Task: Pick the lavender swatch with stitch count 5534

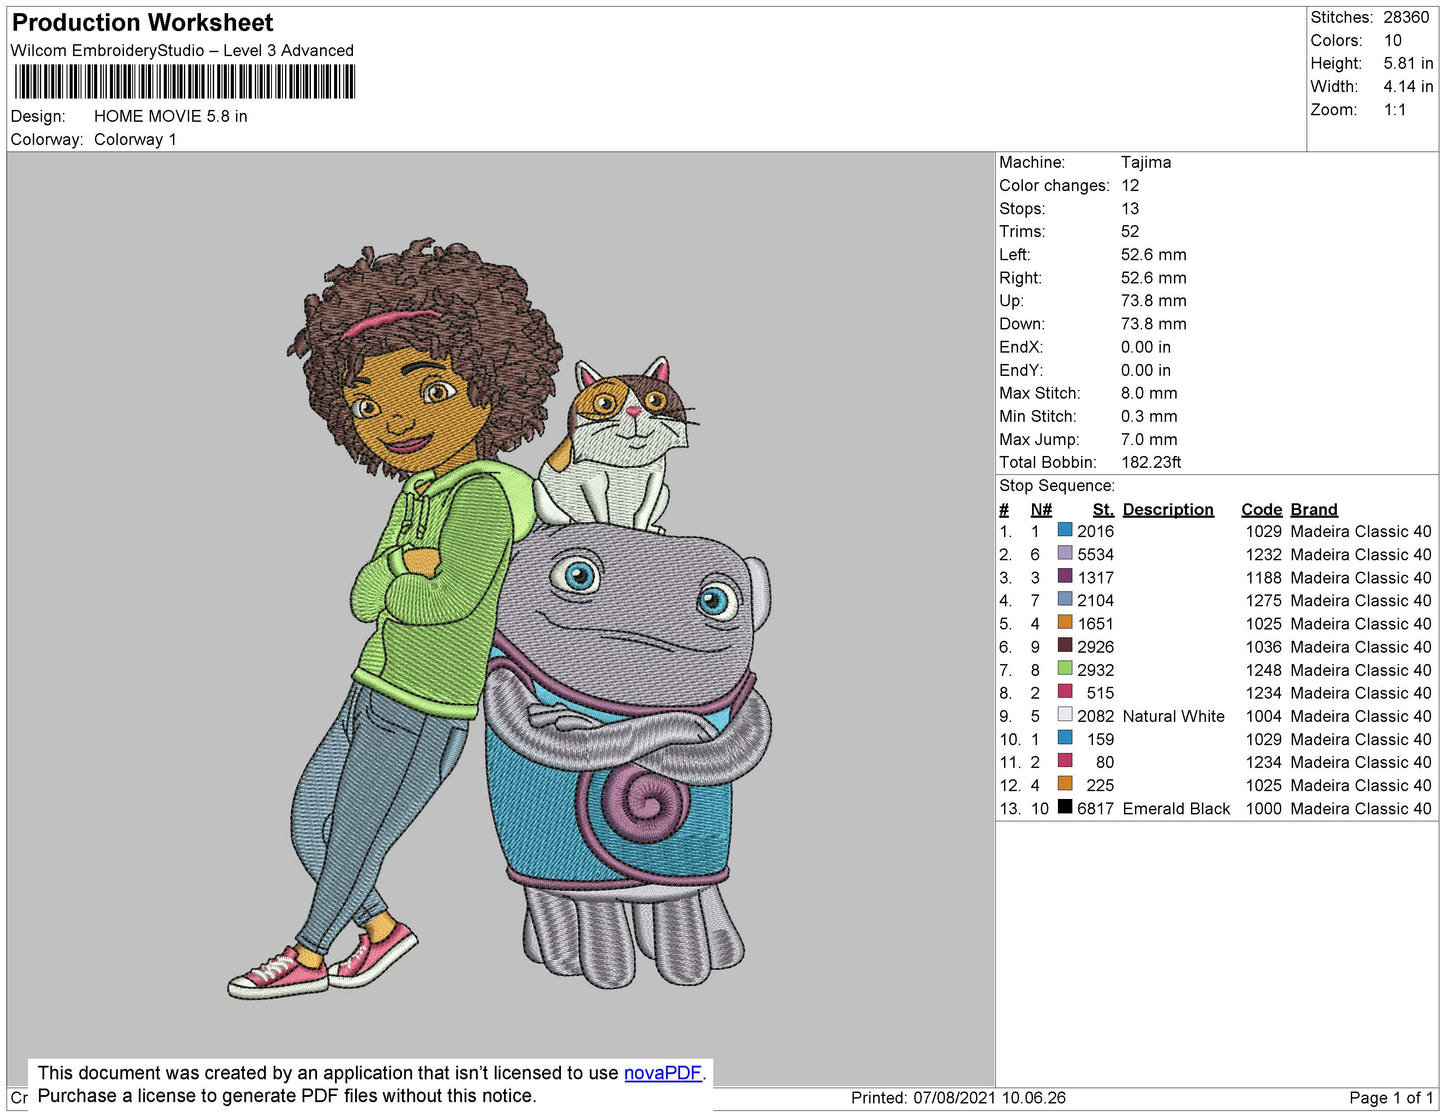Action: point(1065,554)
